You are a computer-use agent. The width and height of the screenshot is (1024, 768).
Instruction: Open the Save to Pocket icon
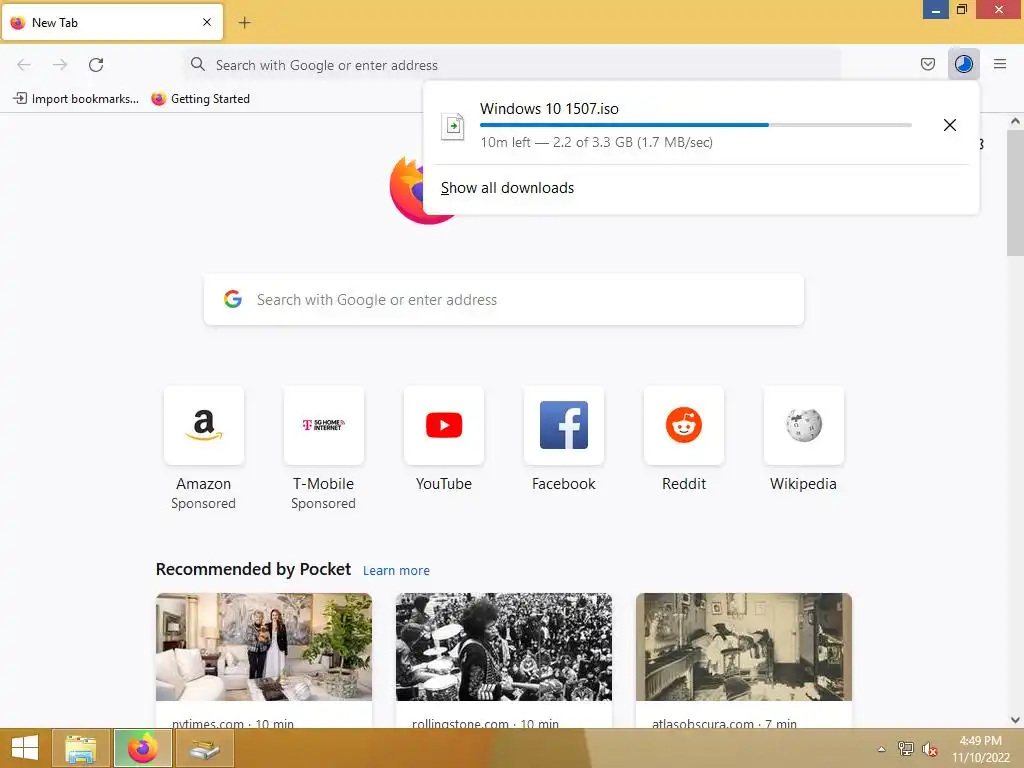pyautogui.click(x=927, y=64)
